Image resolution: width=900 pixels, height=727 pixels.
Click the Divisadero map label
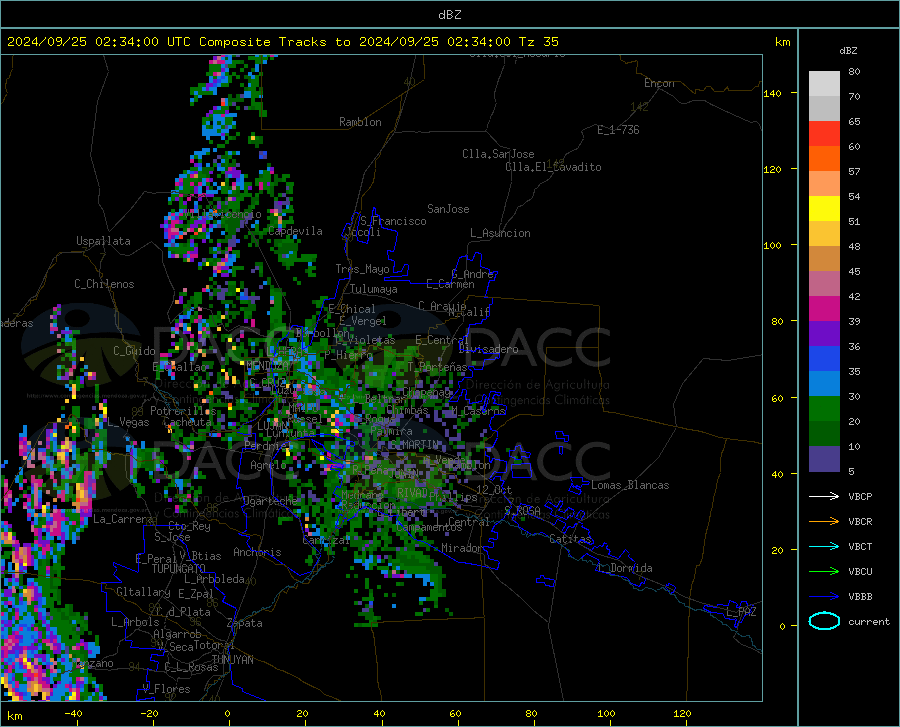coord(488,349)
